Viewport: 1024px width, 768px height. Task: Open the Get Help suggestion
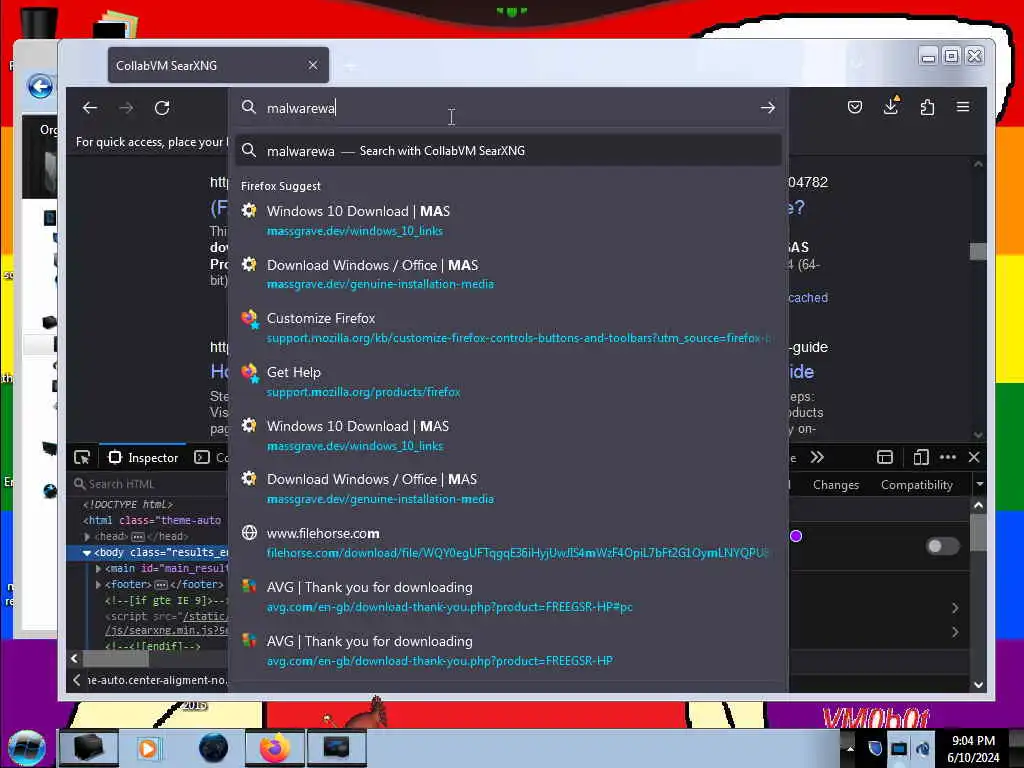509,381
